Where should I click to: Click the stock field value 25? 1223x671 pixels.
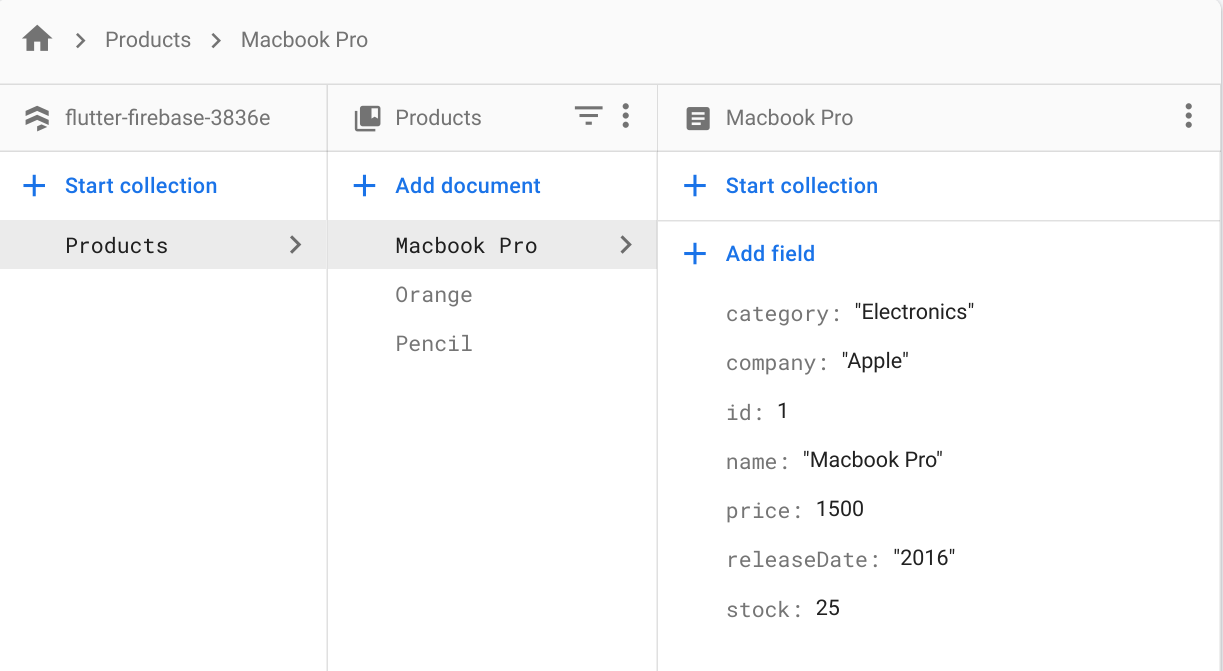[x=828, y=608]
